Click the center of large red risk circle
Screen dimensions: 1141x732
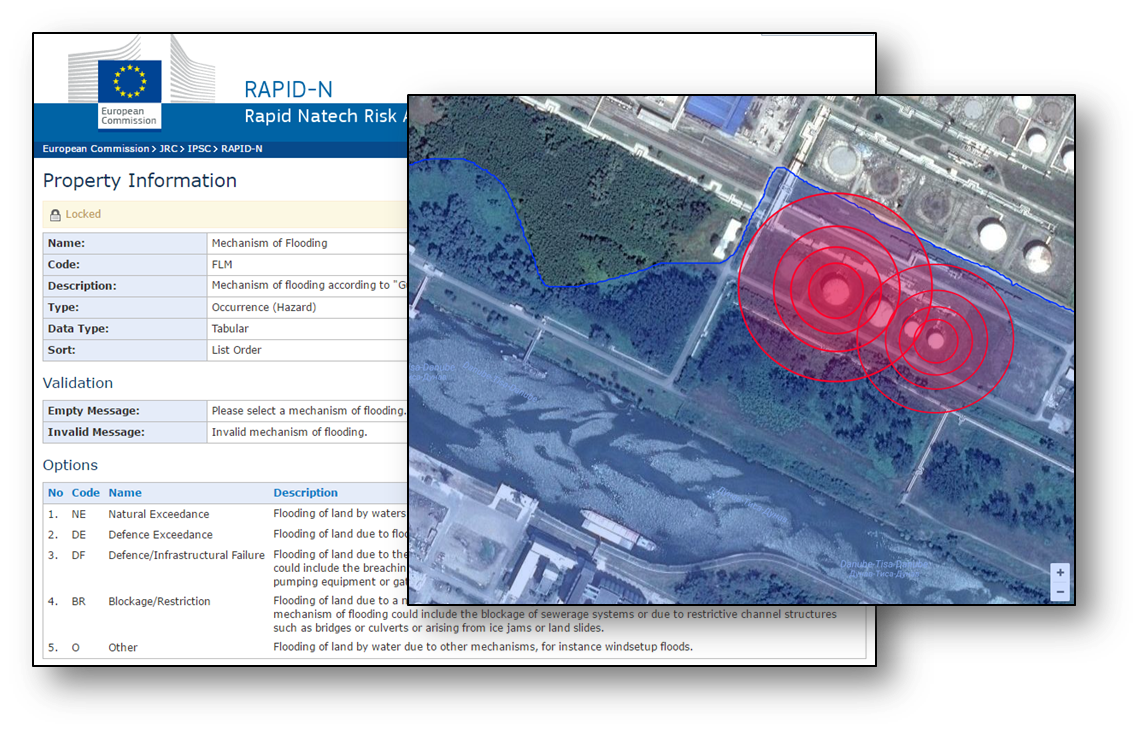click(x=835, y=290)
